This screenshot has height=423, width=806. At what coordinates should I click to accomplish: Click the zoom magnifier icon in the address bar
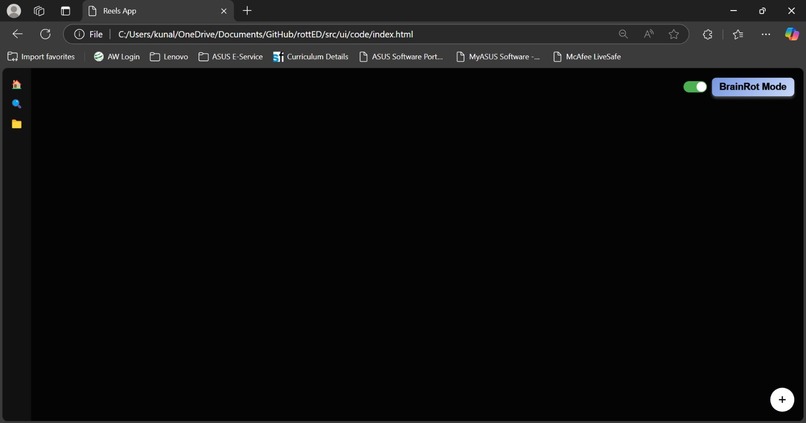[623, 34]
